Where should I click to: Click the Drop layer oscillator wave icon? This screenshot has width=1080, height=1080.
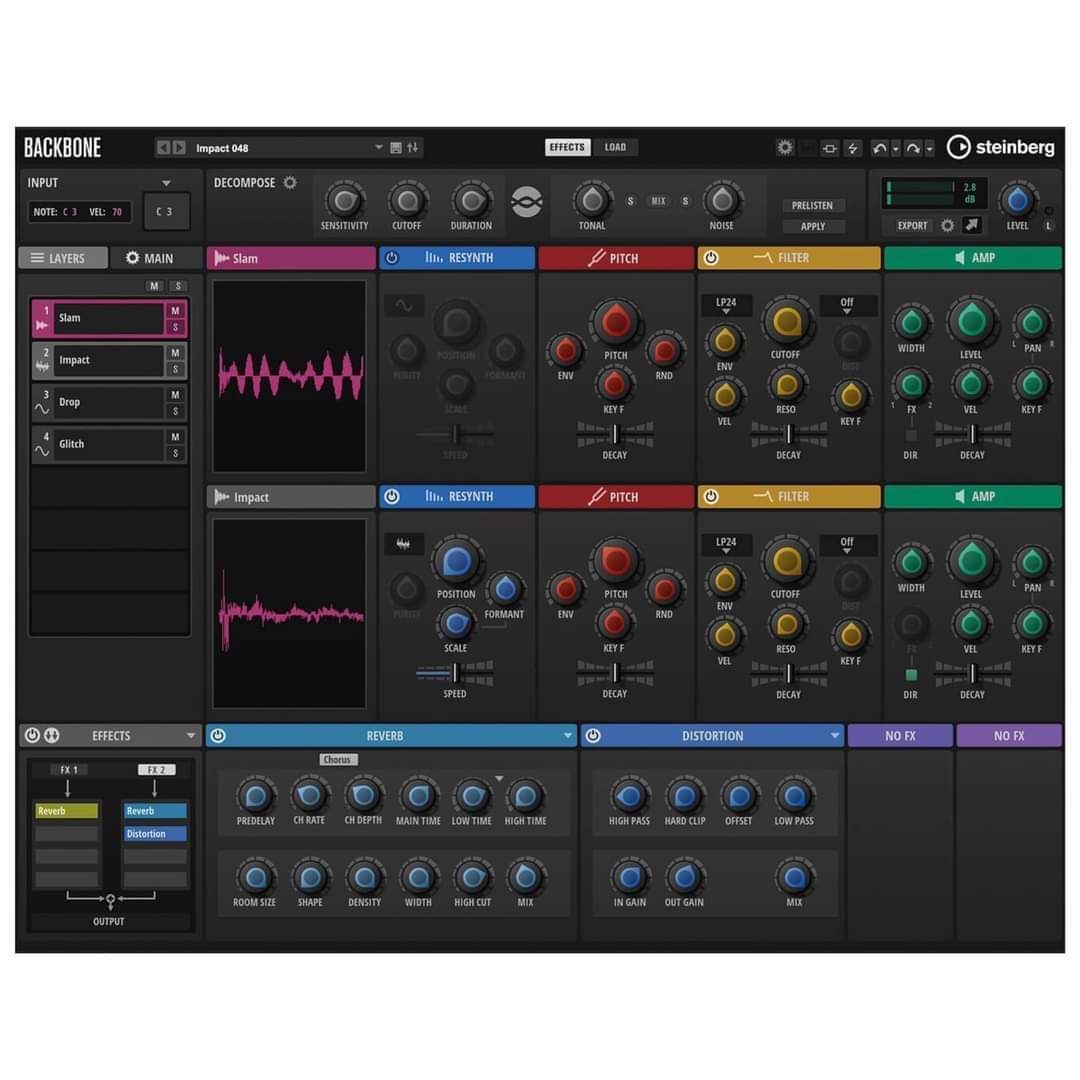coord(42,409)
